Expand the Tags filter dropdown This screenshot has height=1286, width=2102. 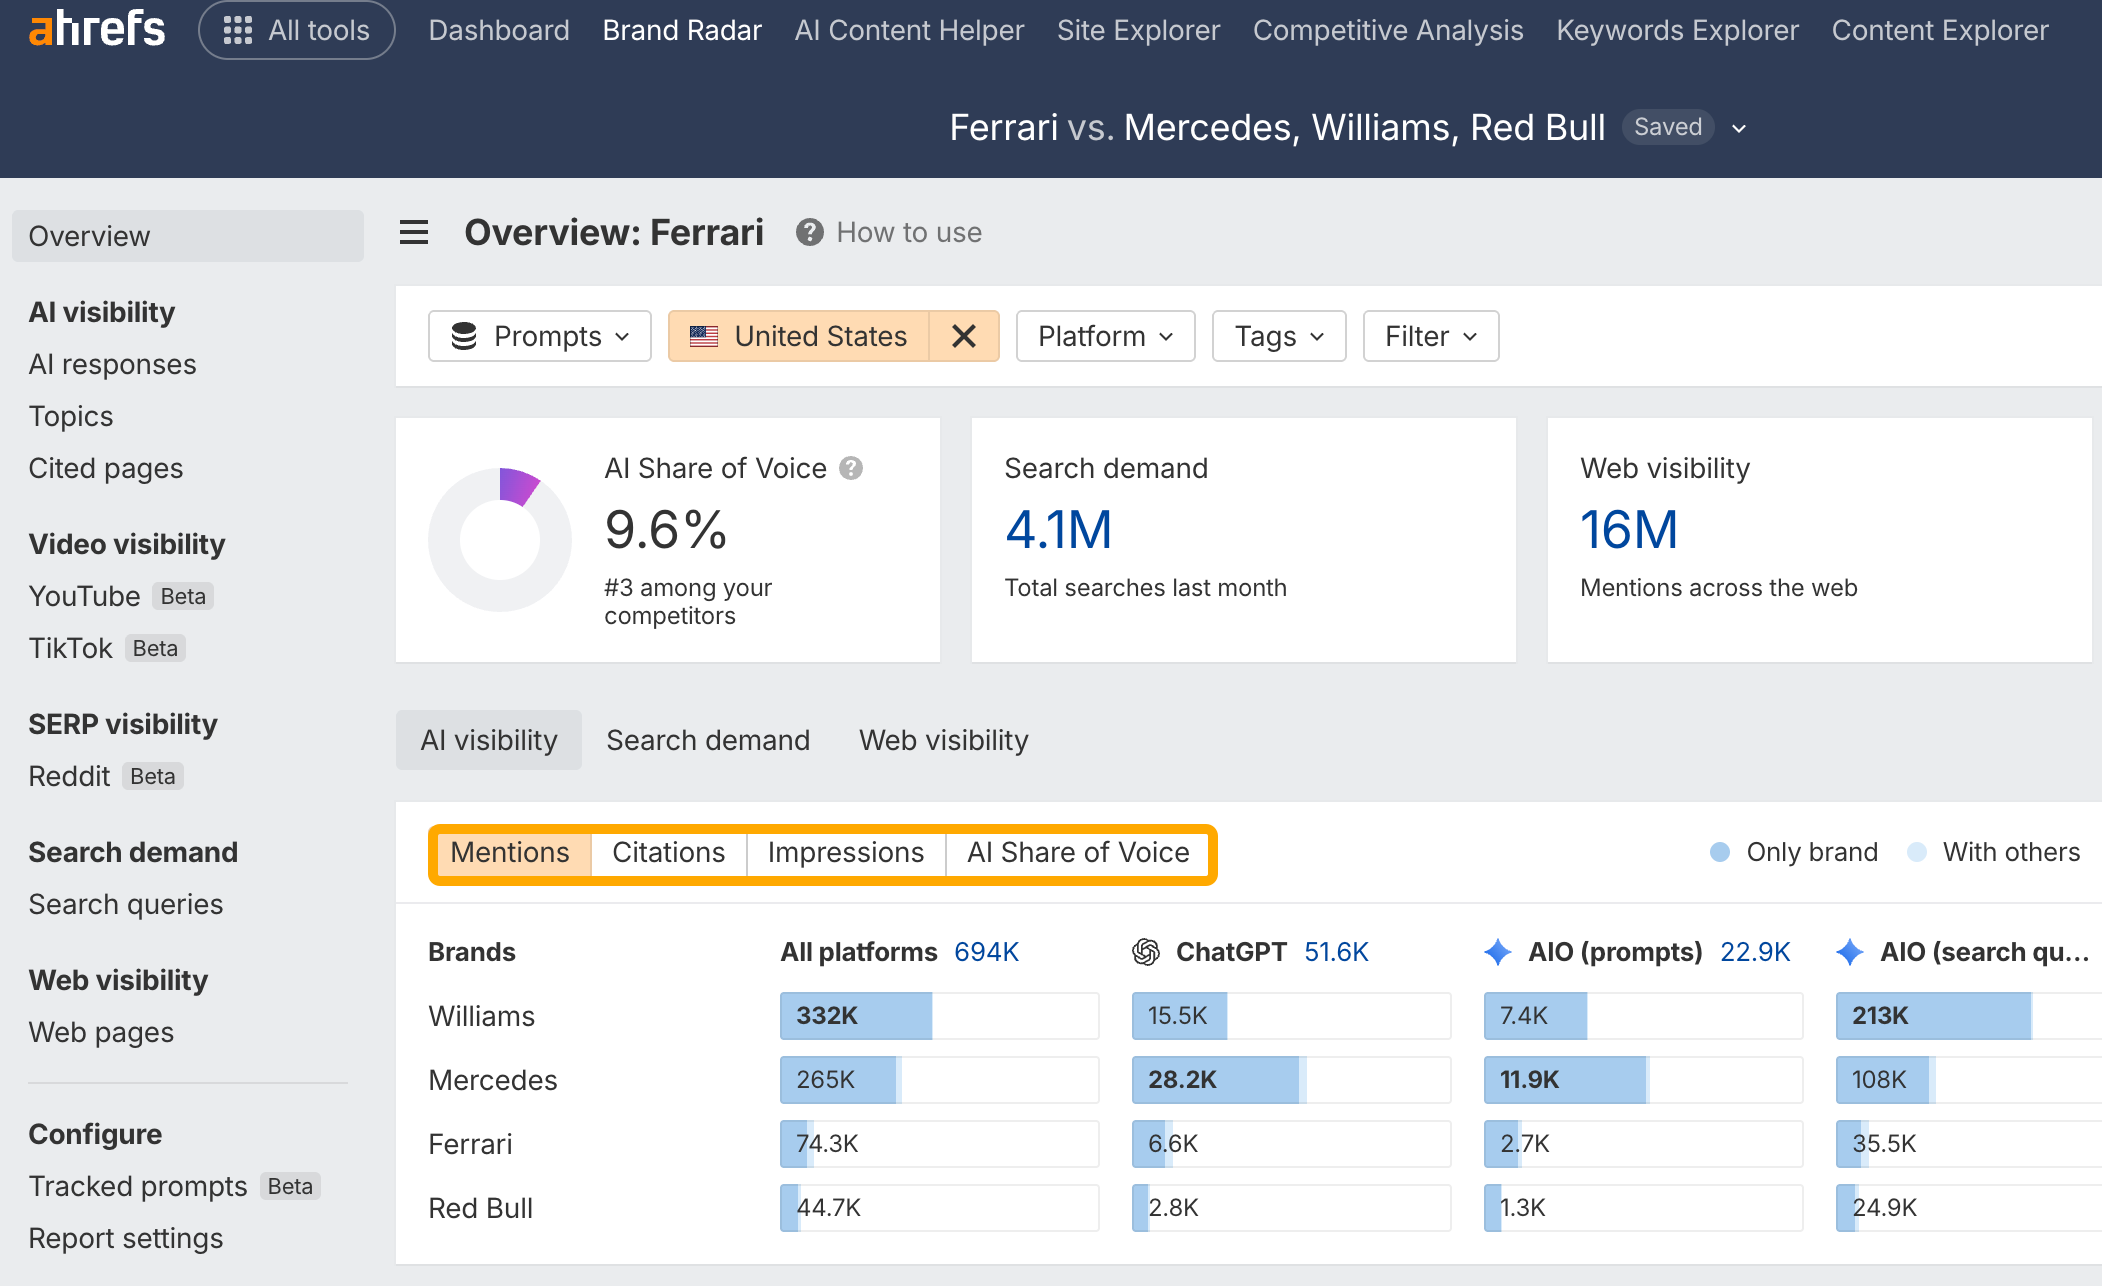[1279, 336]
